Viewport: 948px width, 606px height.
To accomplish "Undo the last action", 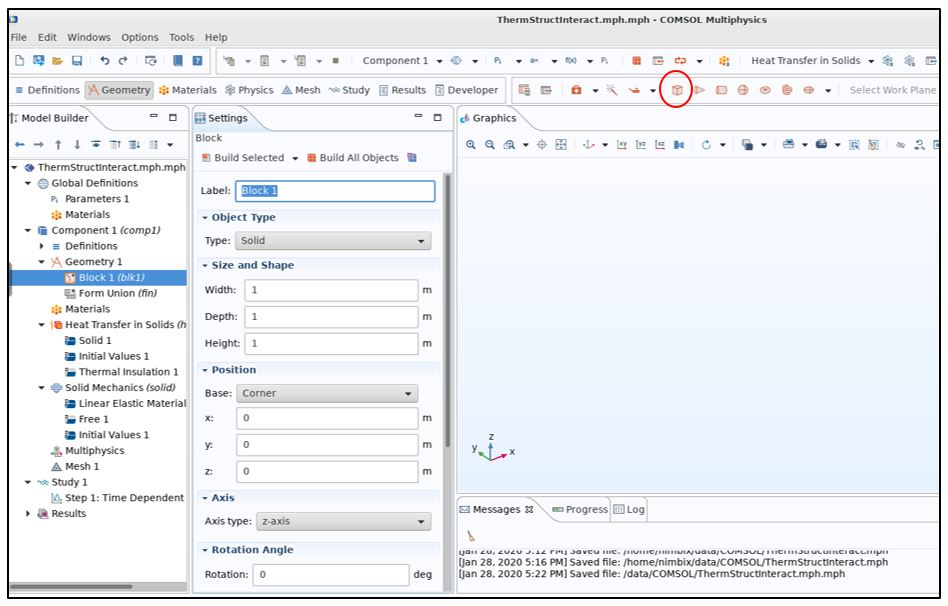I will [x=105, y=60].
